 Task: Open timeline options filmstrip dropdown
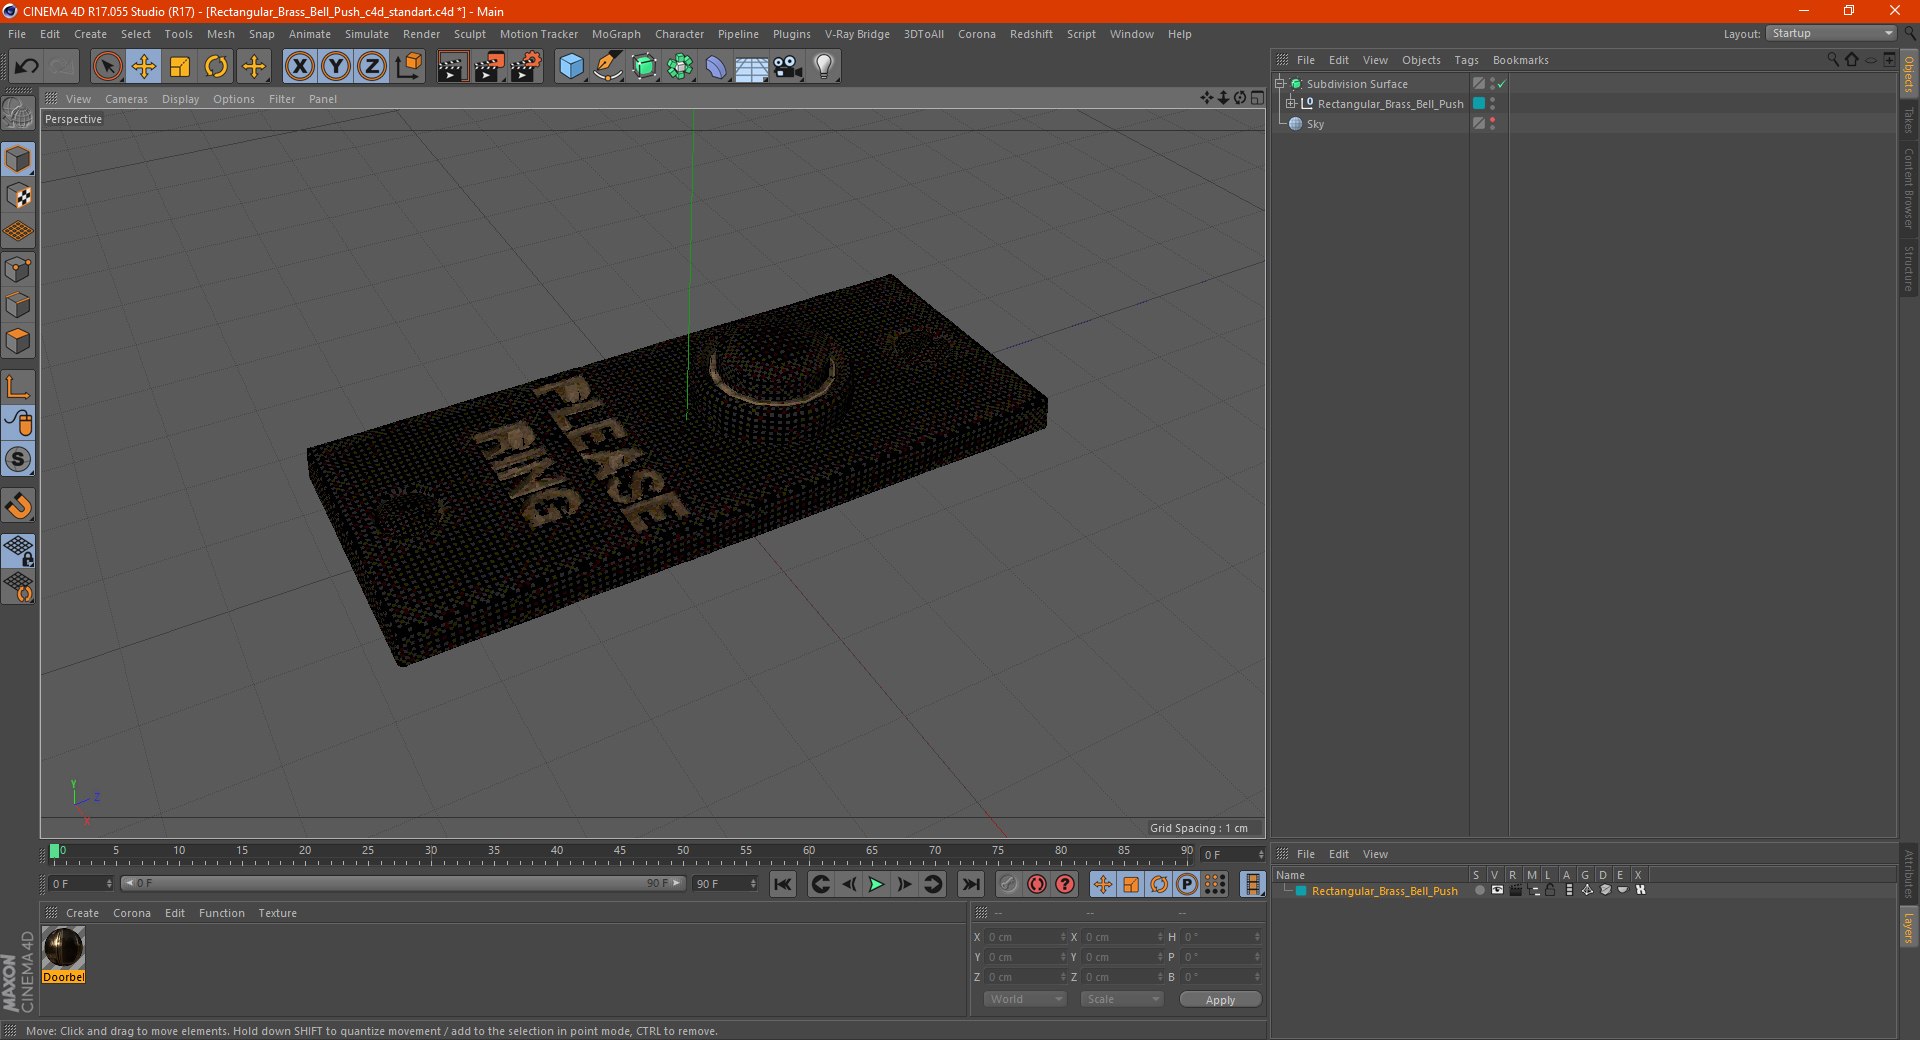[x=1252, y=884]
